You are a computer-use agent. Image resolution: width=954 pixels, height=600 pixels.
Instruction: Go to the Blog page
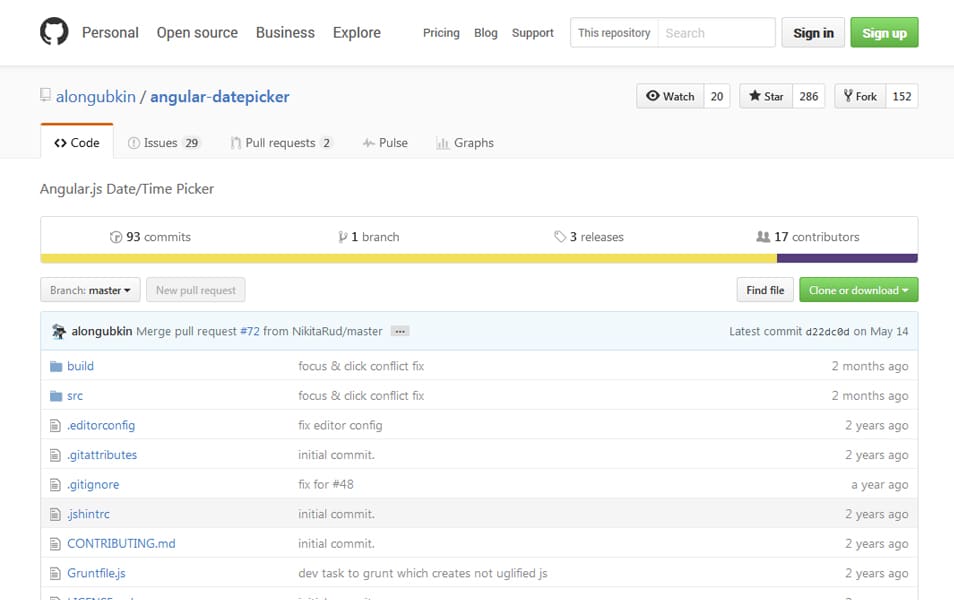coord(486,33)
